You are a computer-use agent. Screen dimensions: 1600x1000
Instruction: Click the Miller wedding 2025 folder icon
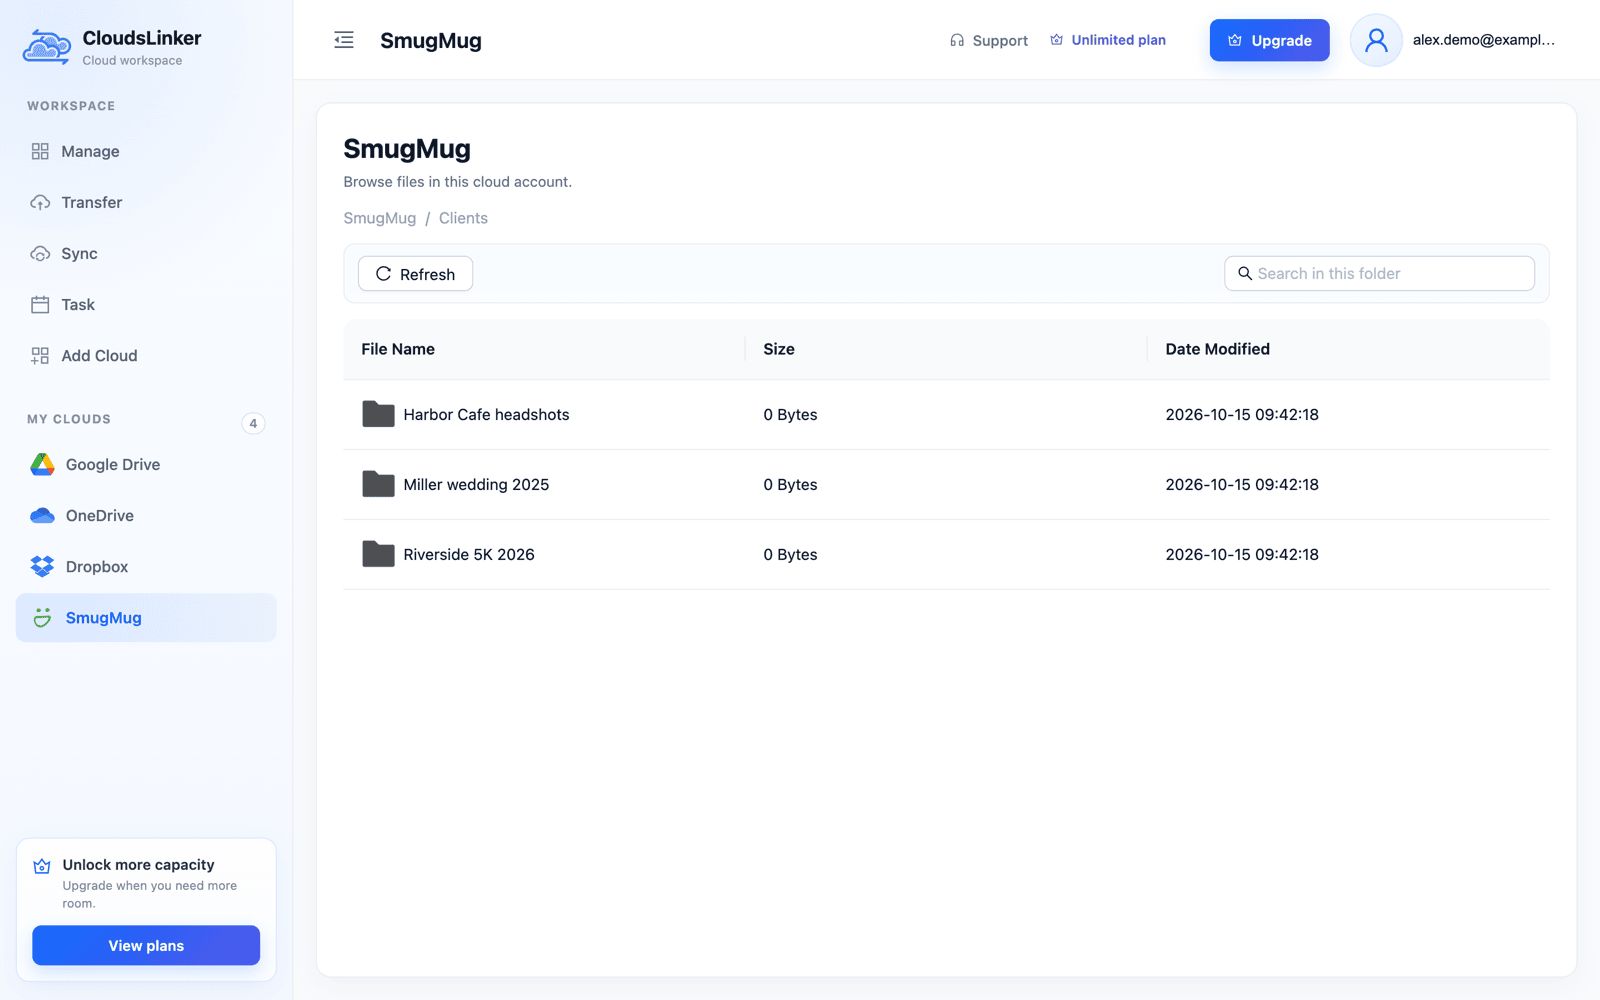[378, 484]
